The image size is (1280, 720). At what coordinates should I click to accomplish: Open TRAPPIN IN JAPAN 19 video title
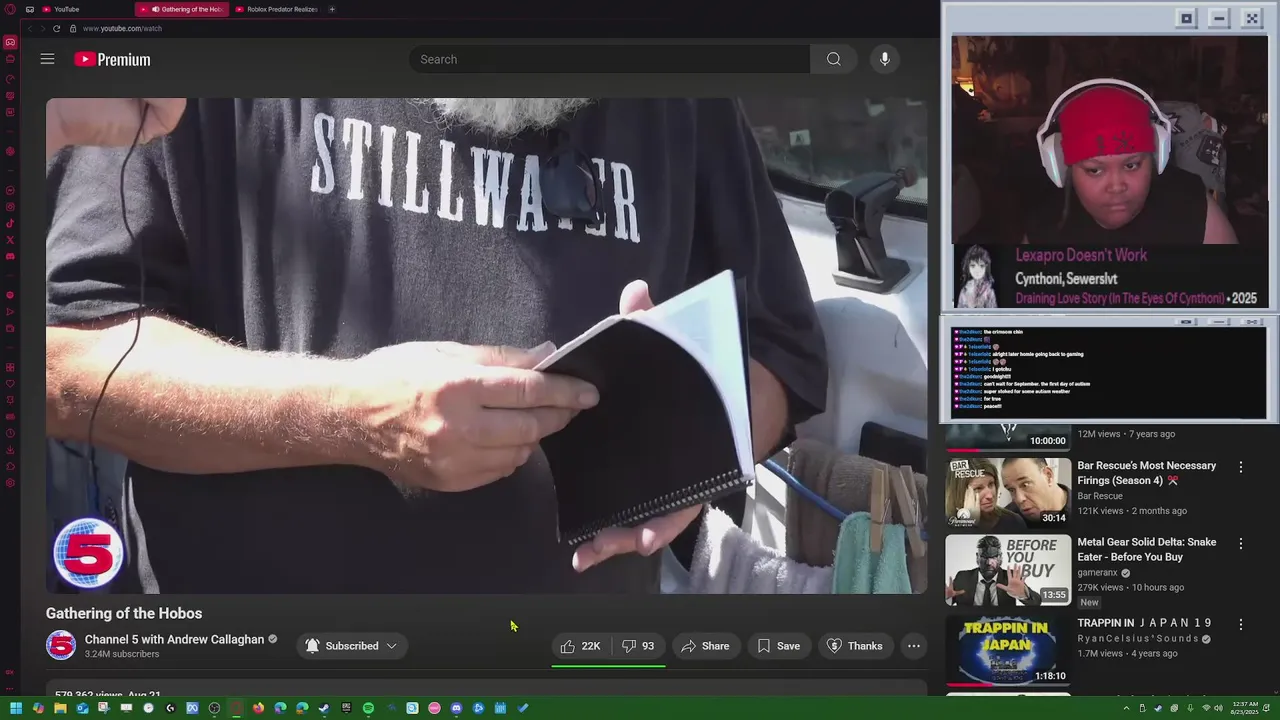coord(1144,623)
